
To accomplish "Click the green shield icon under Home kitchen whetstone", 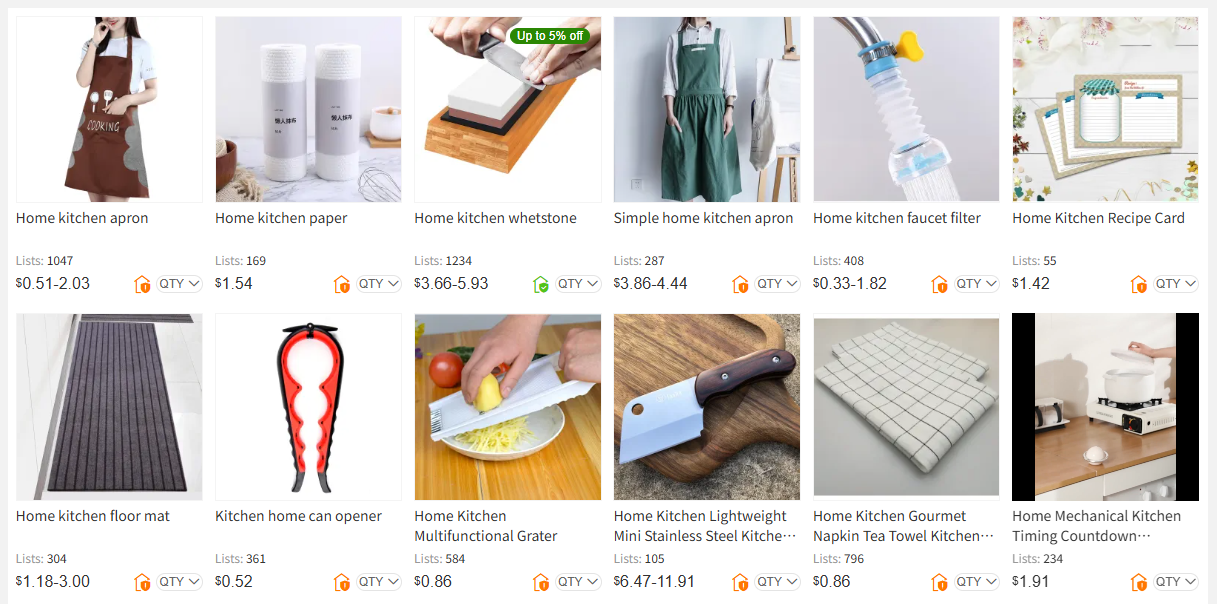I will [x=541, y=284].
